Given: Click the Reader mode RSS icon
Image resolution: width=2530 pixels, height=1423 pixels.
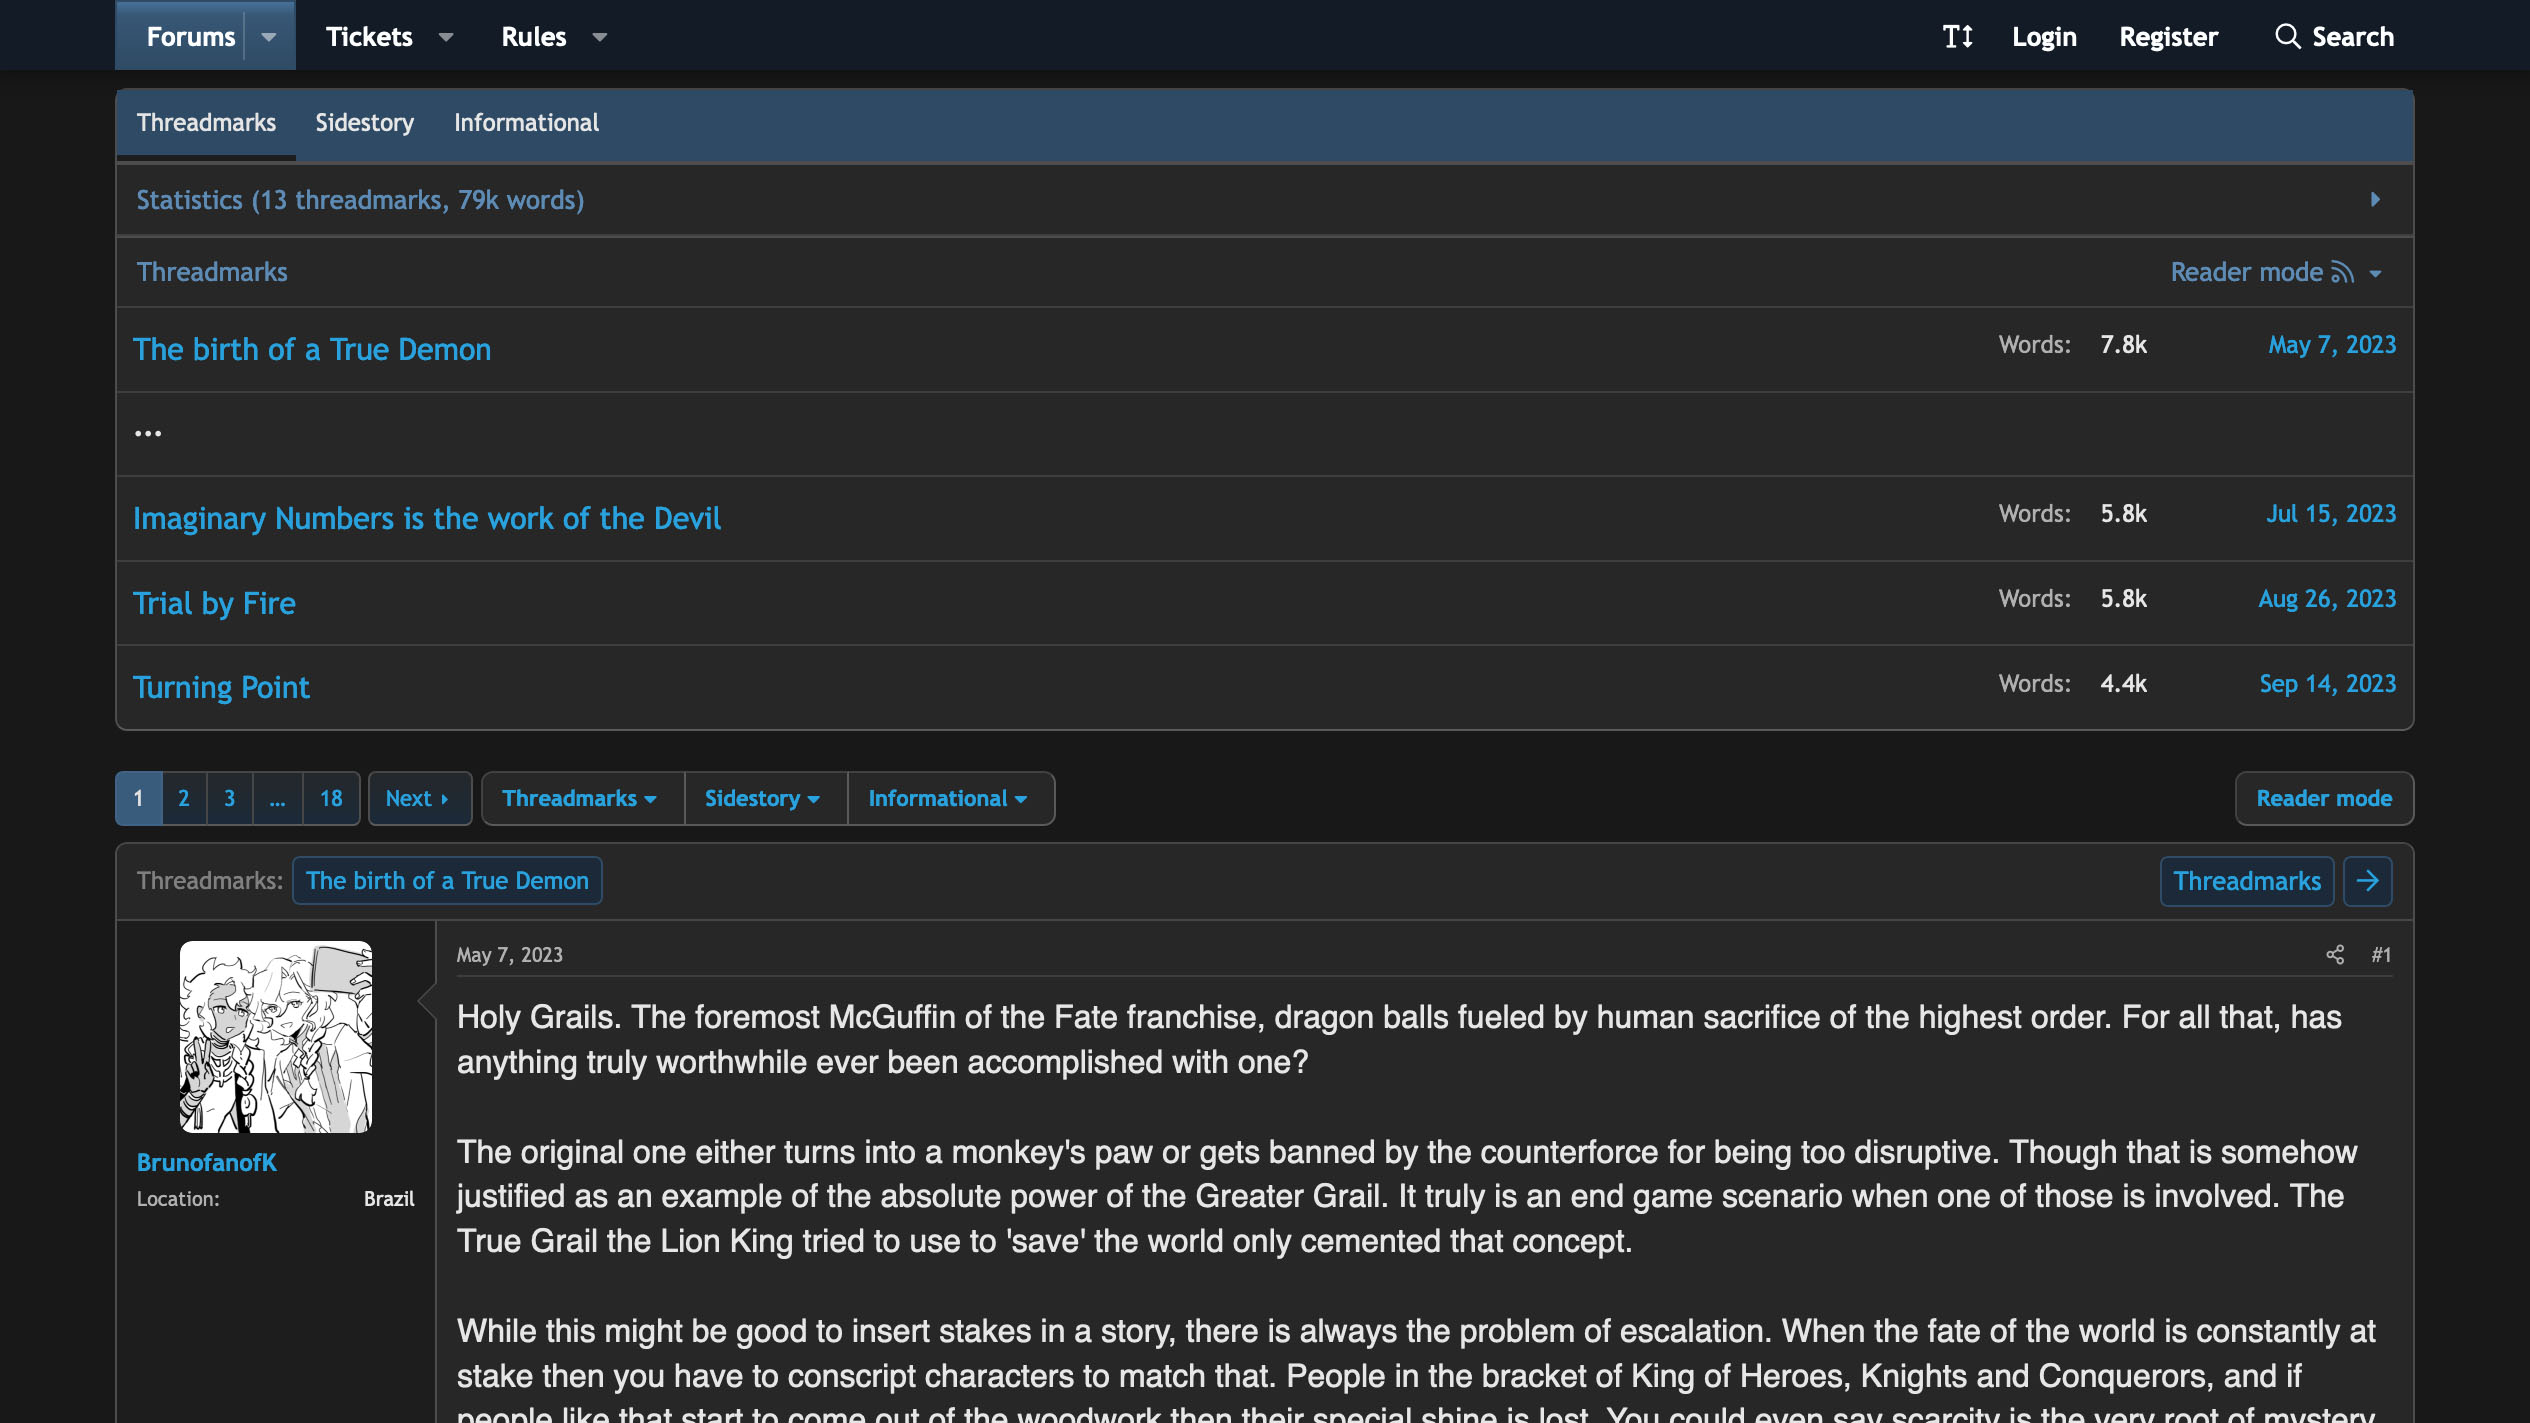Looking at the screenshot, I should (x=2342, y=272).
